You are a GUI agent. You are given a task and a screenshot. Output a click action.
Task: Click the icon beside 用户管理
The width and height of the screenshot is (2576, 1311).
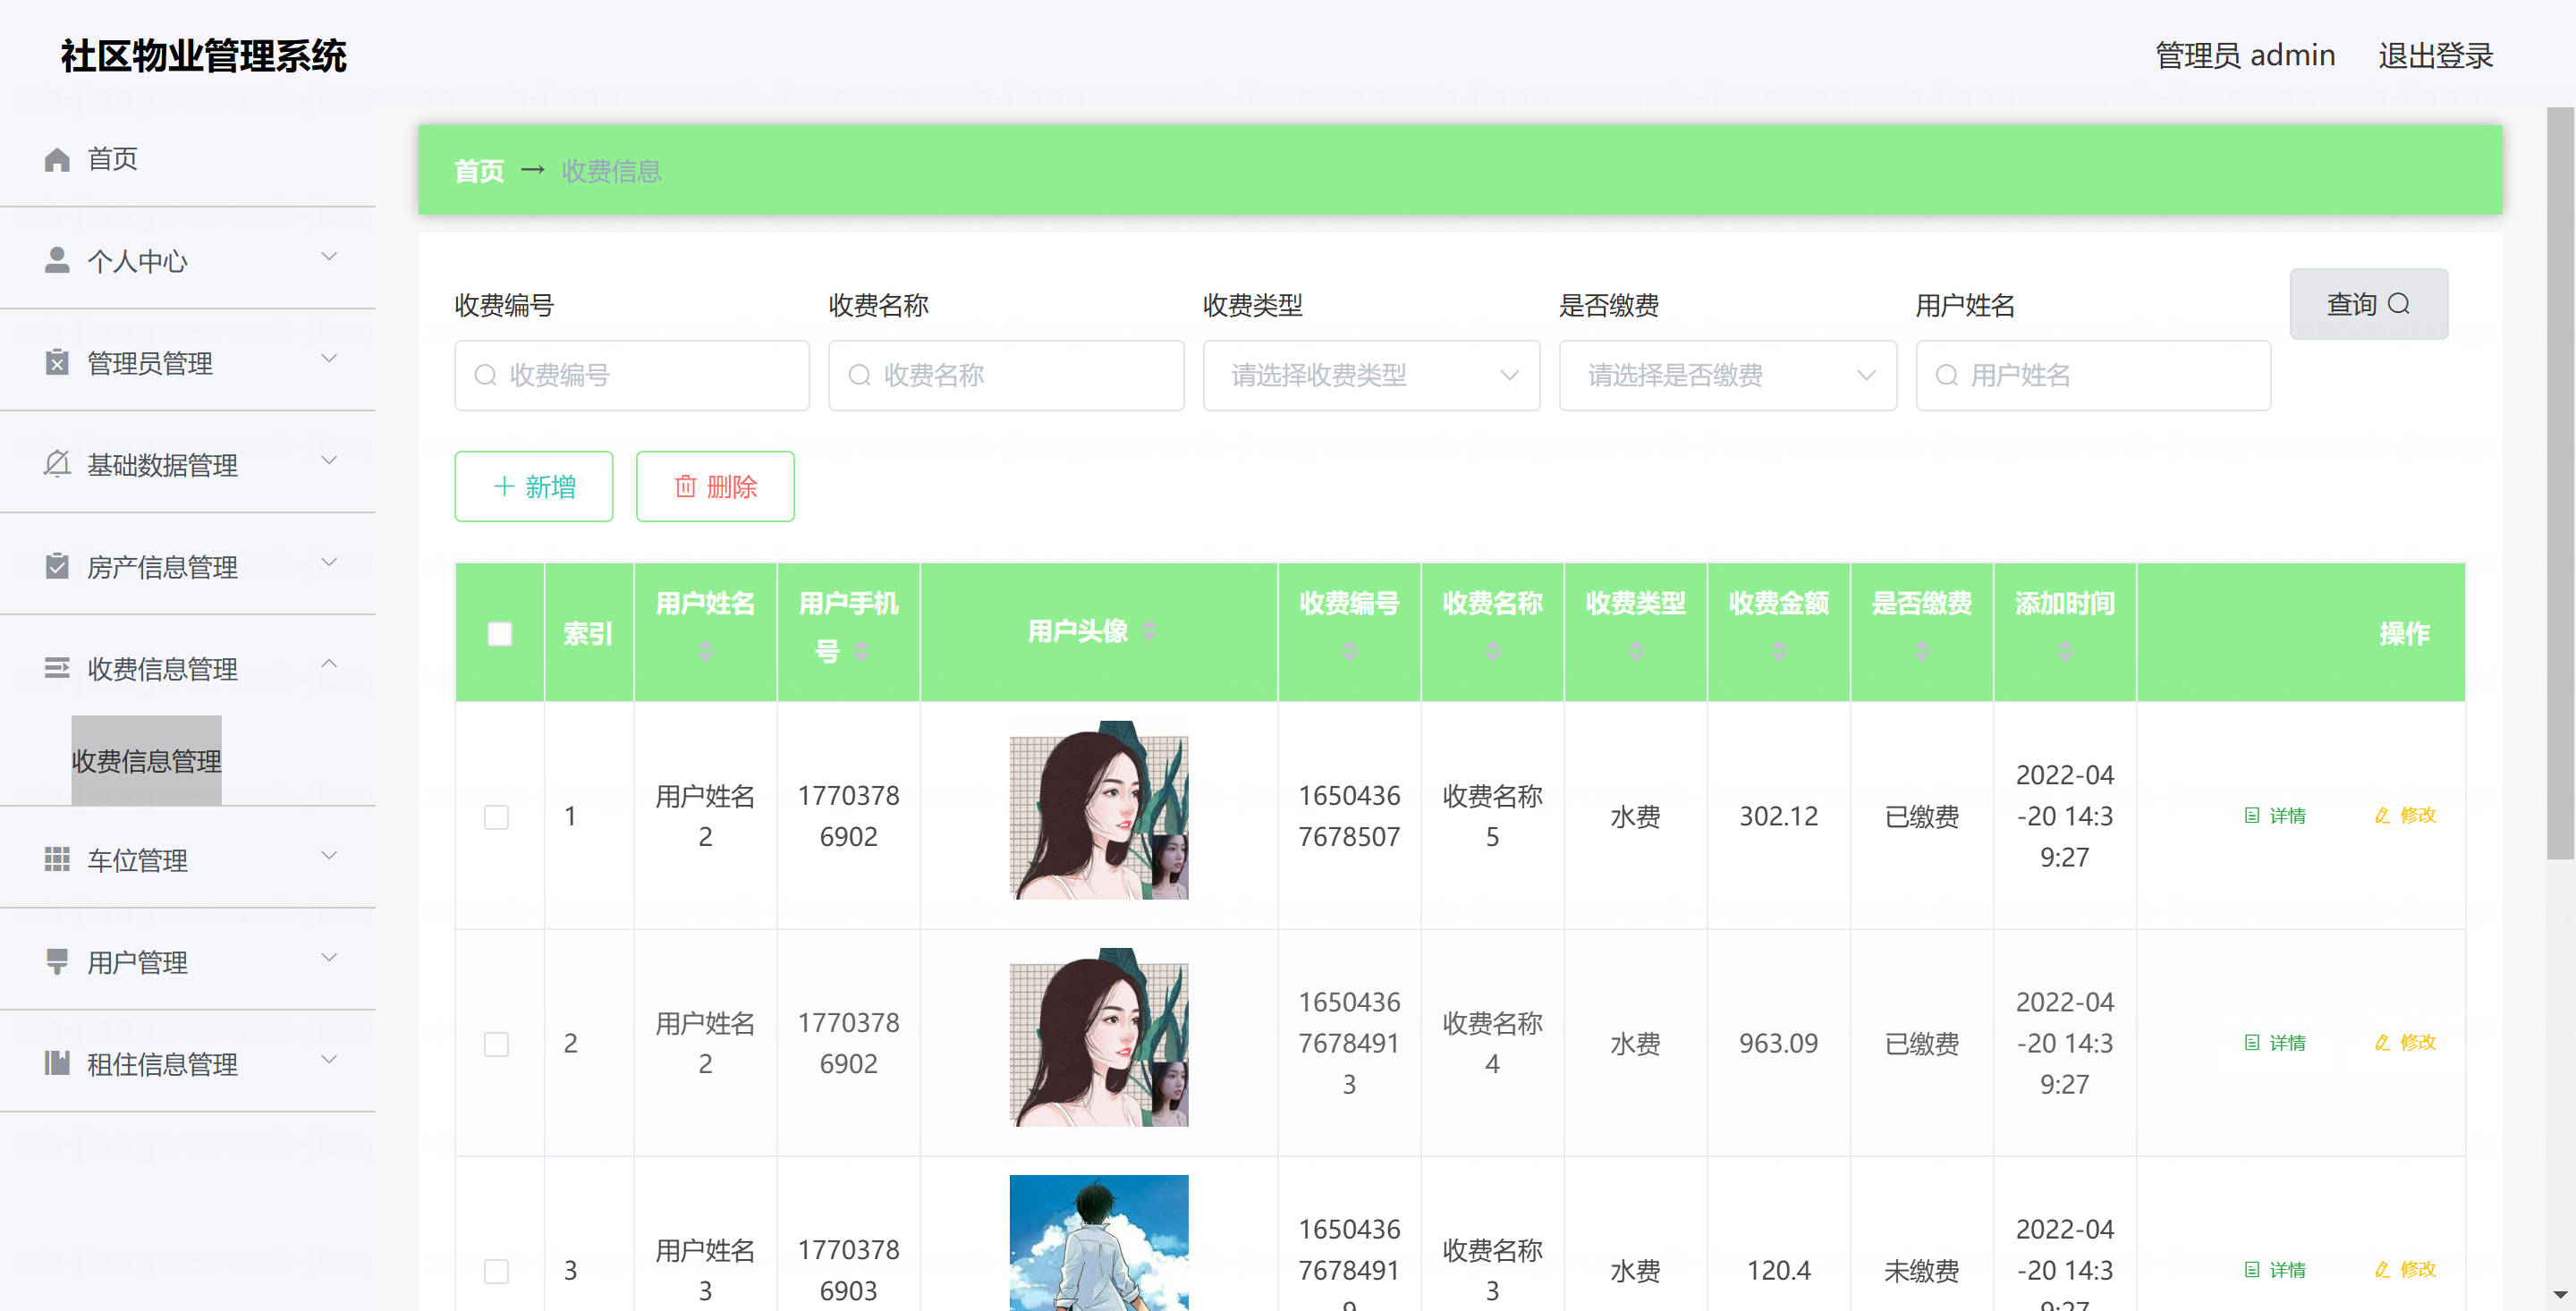pyautogui.click(x=57, y=961)
